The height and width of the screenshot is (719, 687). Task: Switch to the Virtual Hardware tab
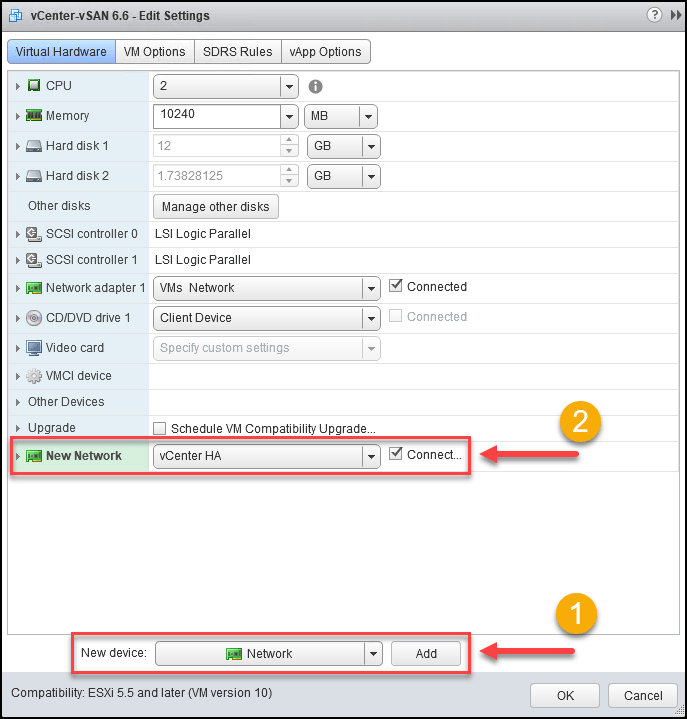tap(61, 51)
